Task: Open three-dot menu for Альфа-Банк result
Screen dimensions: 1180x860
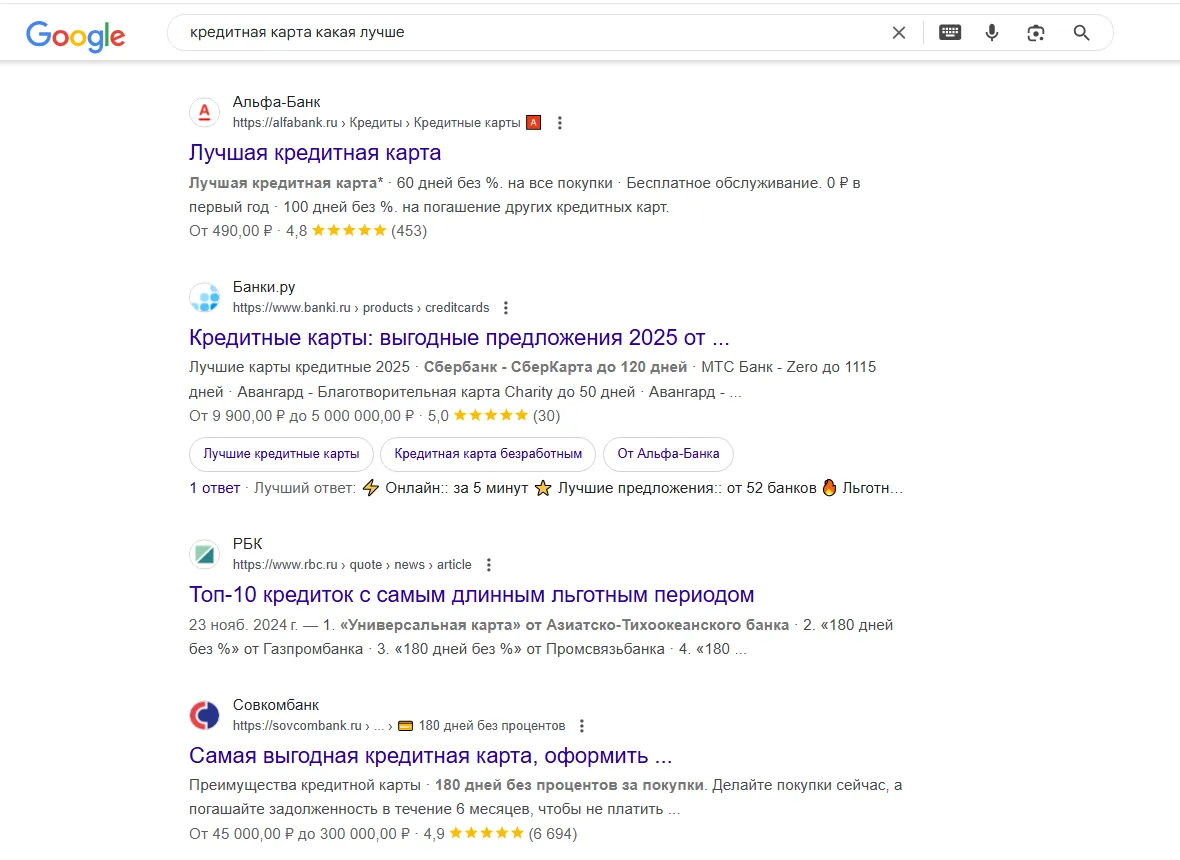Action: (x=560, y=123)
